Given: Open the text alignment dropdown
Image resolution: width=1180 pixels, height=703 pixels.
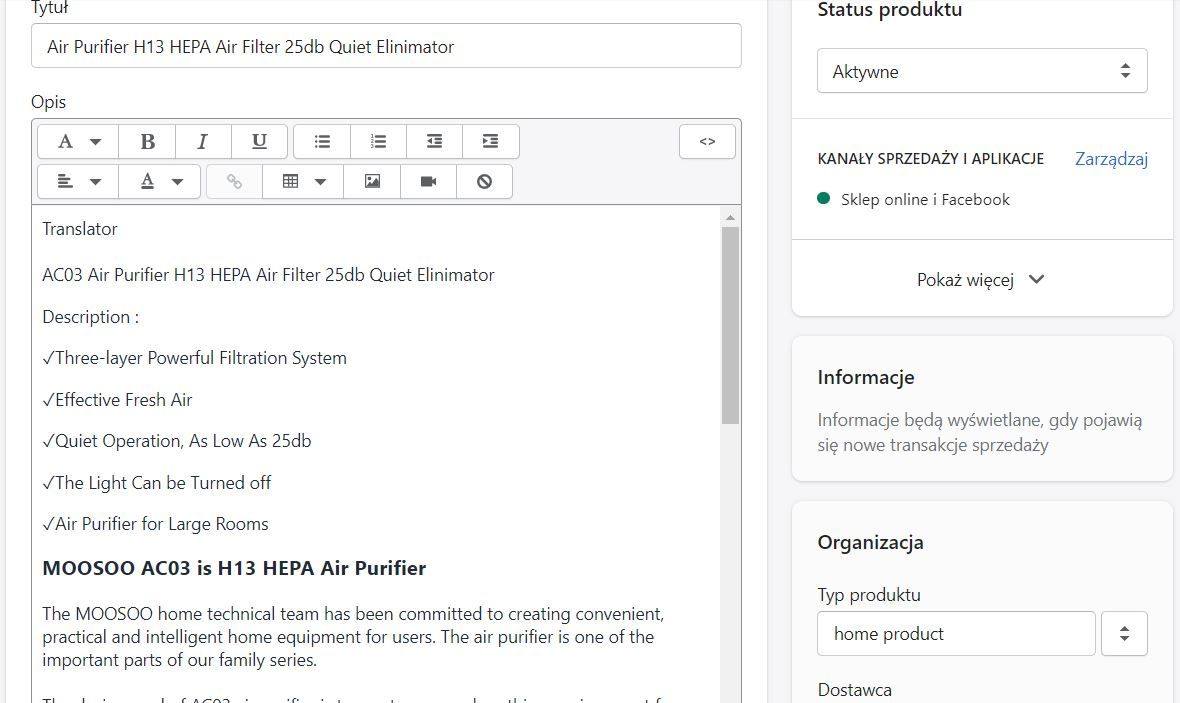Looking at the screenshot, I should point(78,181).
